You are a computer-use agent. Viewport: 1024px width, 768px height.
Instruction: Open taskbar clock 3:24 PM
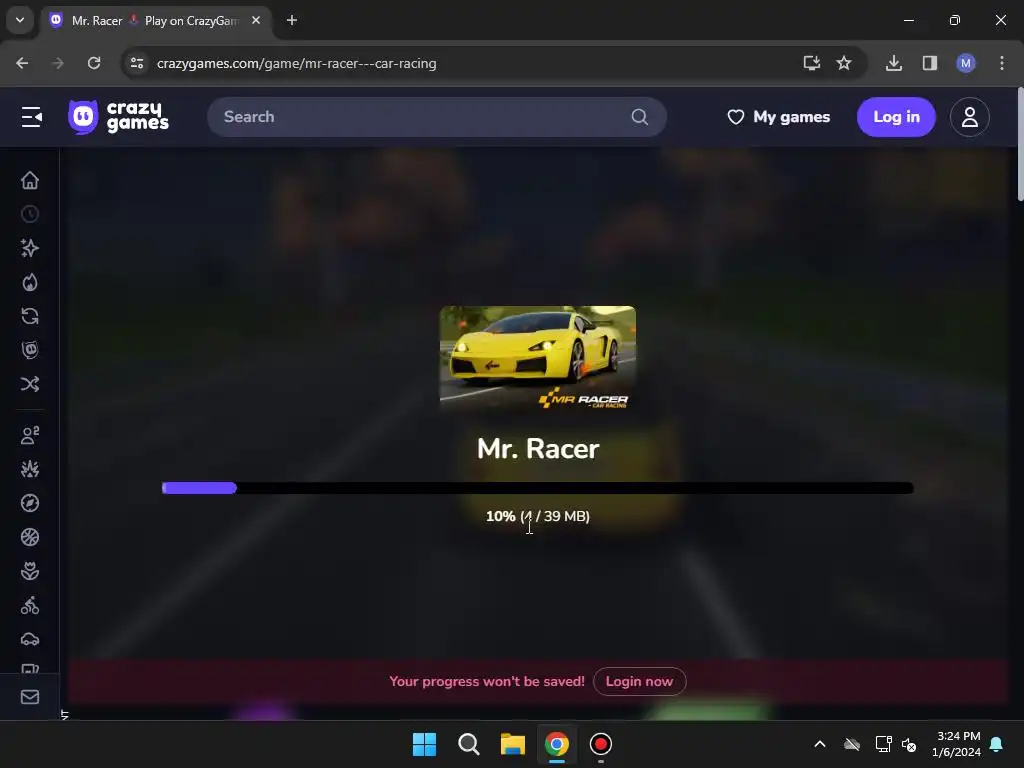click(957, 744)
